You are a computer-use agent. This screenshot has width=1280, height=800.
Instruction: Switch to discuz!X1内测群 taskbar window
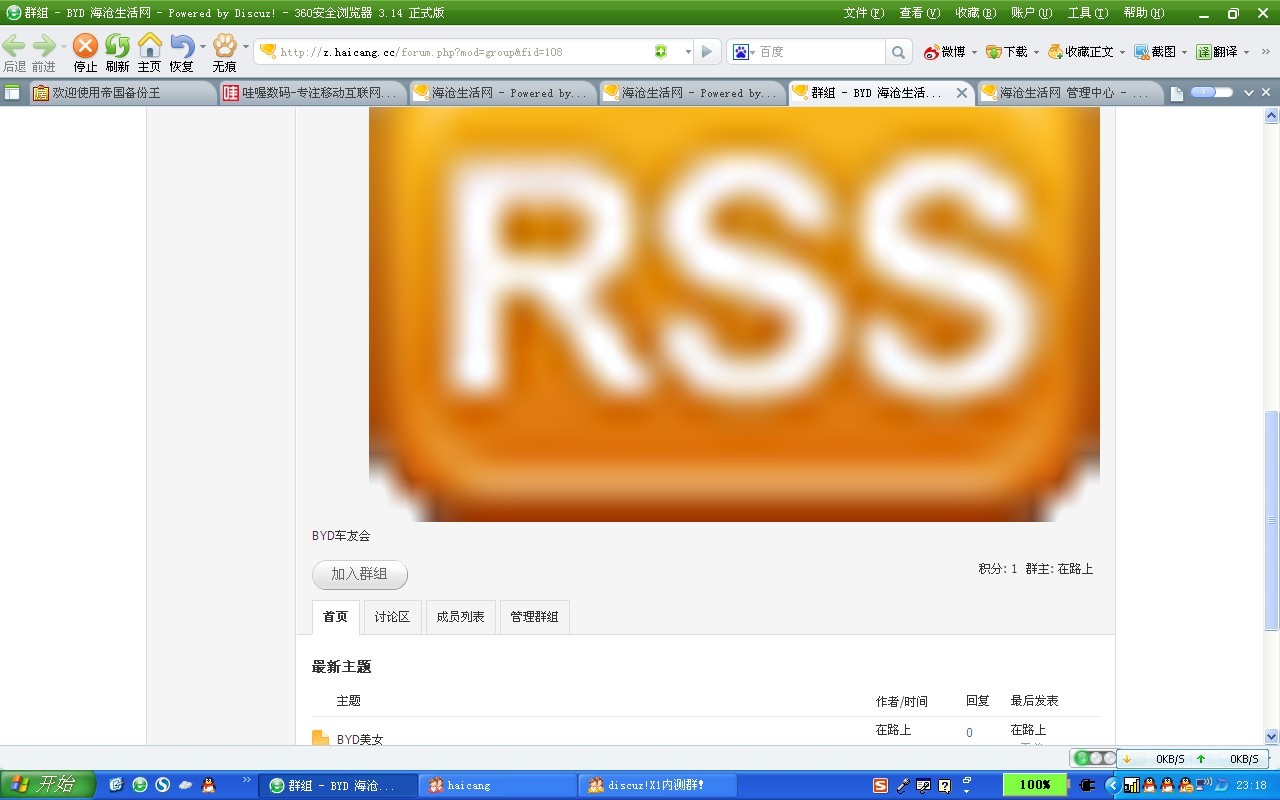(658, 785)
